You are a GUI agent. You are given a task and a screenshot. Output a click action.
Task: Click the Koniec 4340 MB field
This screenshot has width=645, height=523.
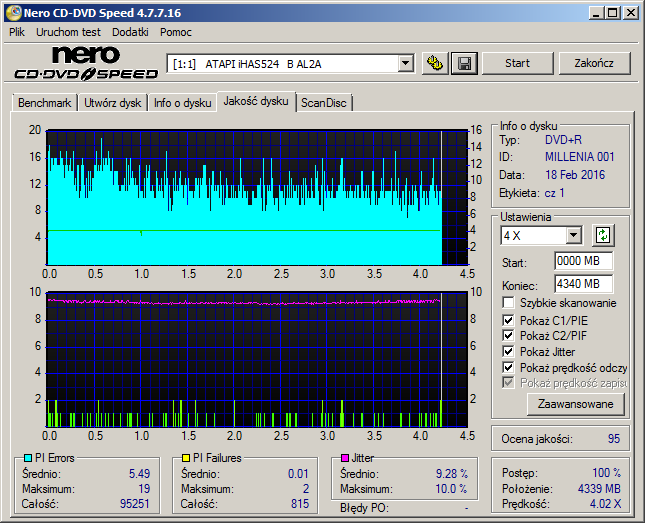point(583,284)
